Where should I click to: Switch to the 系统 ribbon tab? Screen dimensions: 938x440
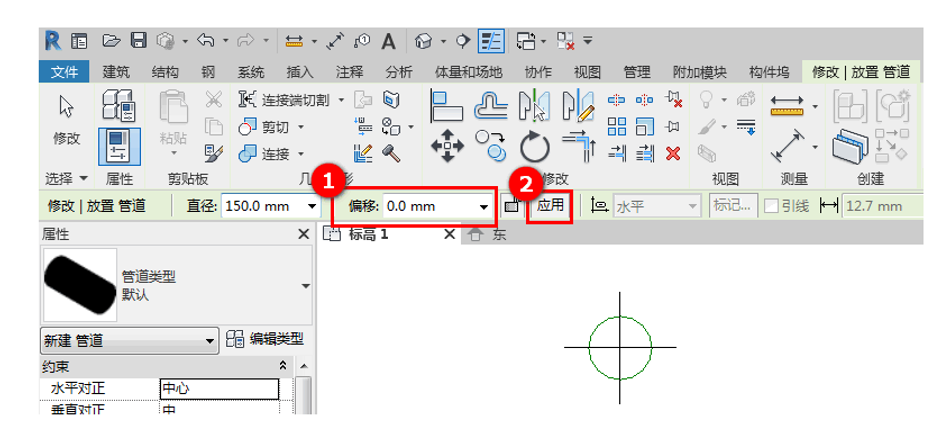click(x=251, y=72)
